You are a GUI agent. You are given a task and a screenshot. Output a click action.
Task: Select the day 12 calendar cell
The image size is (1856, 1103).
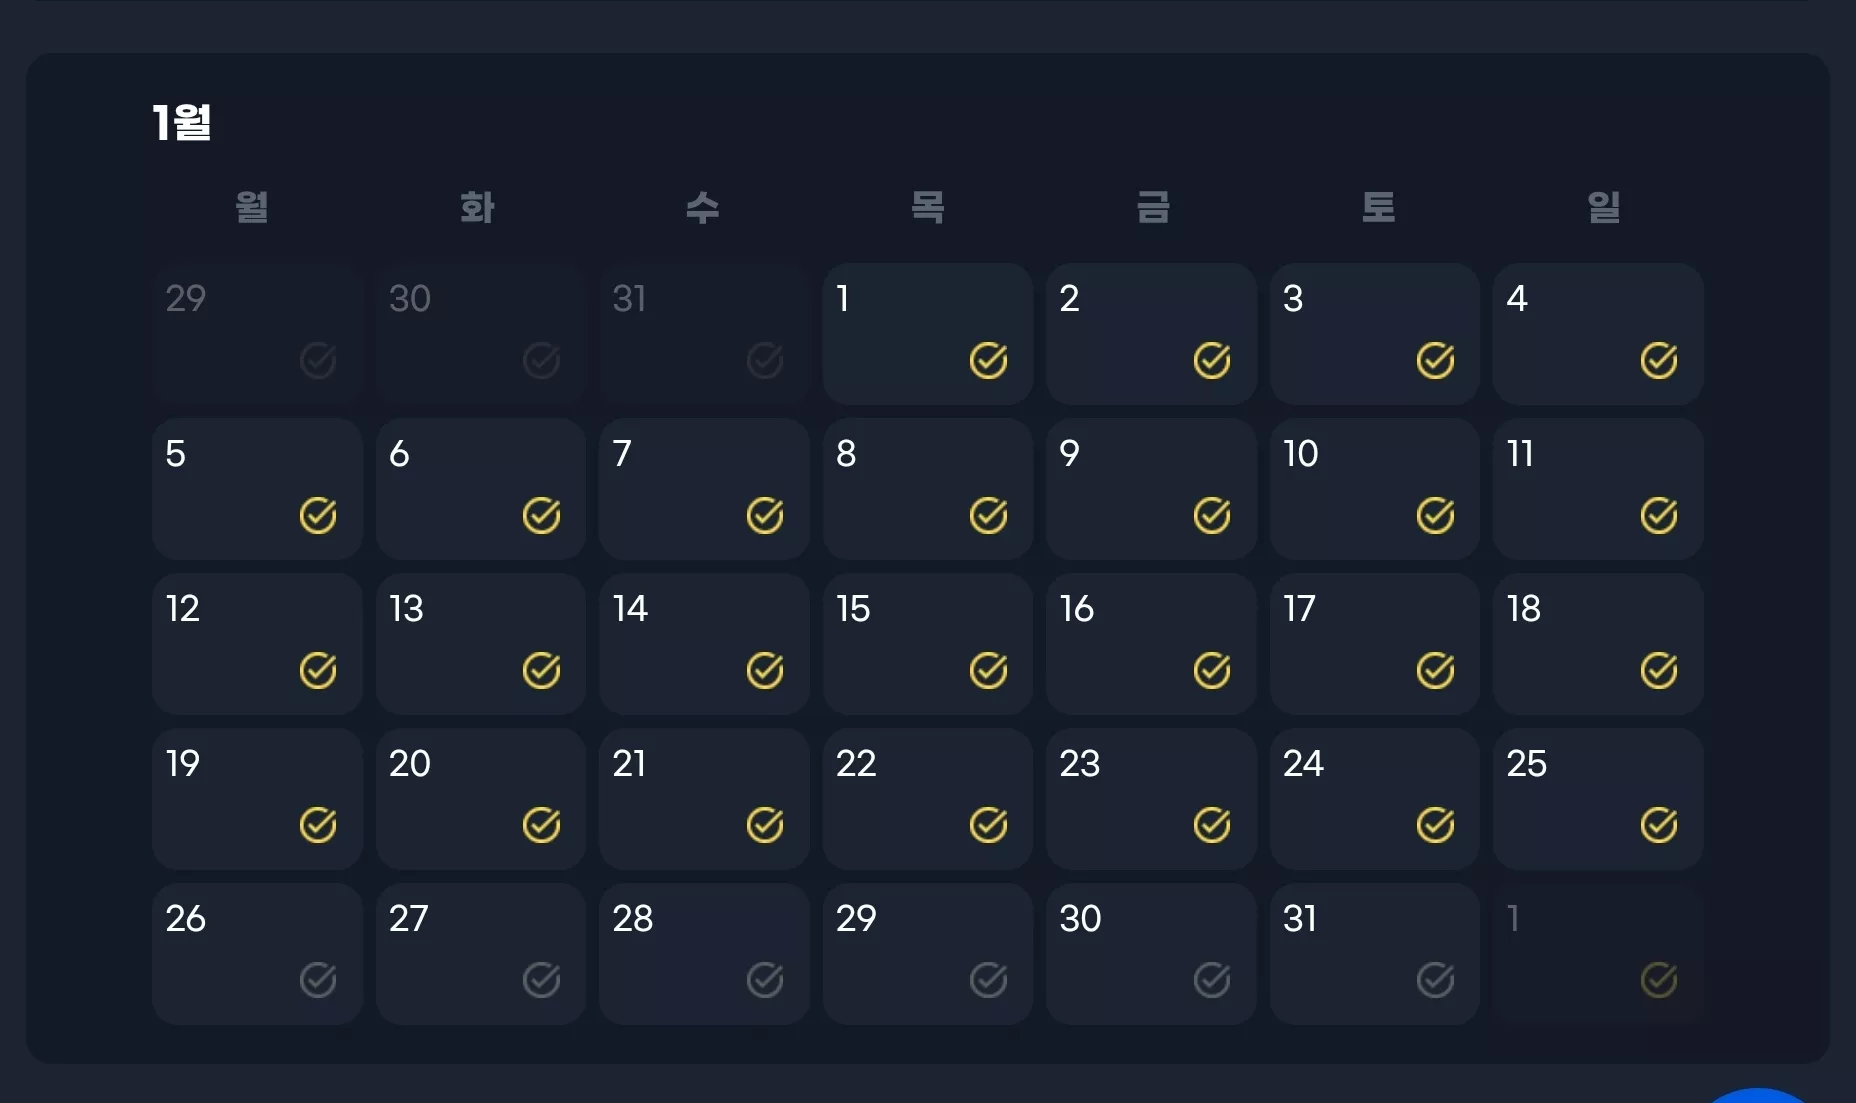[257, 644]
